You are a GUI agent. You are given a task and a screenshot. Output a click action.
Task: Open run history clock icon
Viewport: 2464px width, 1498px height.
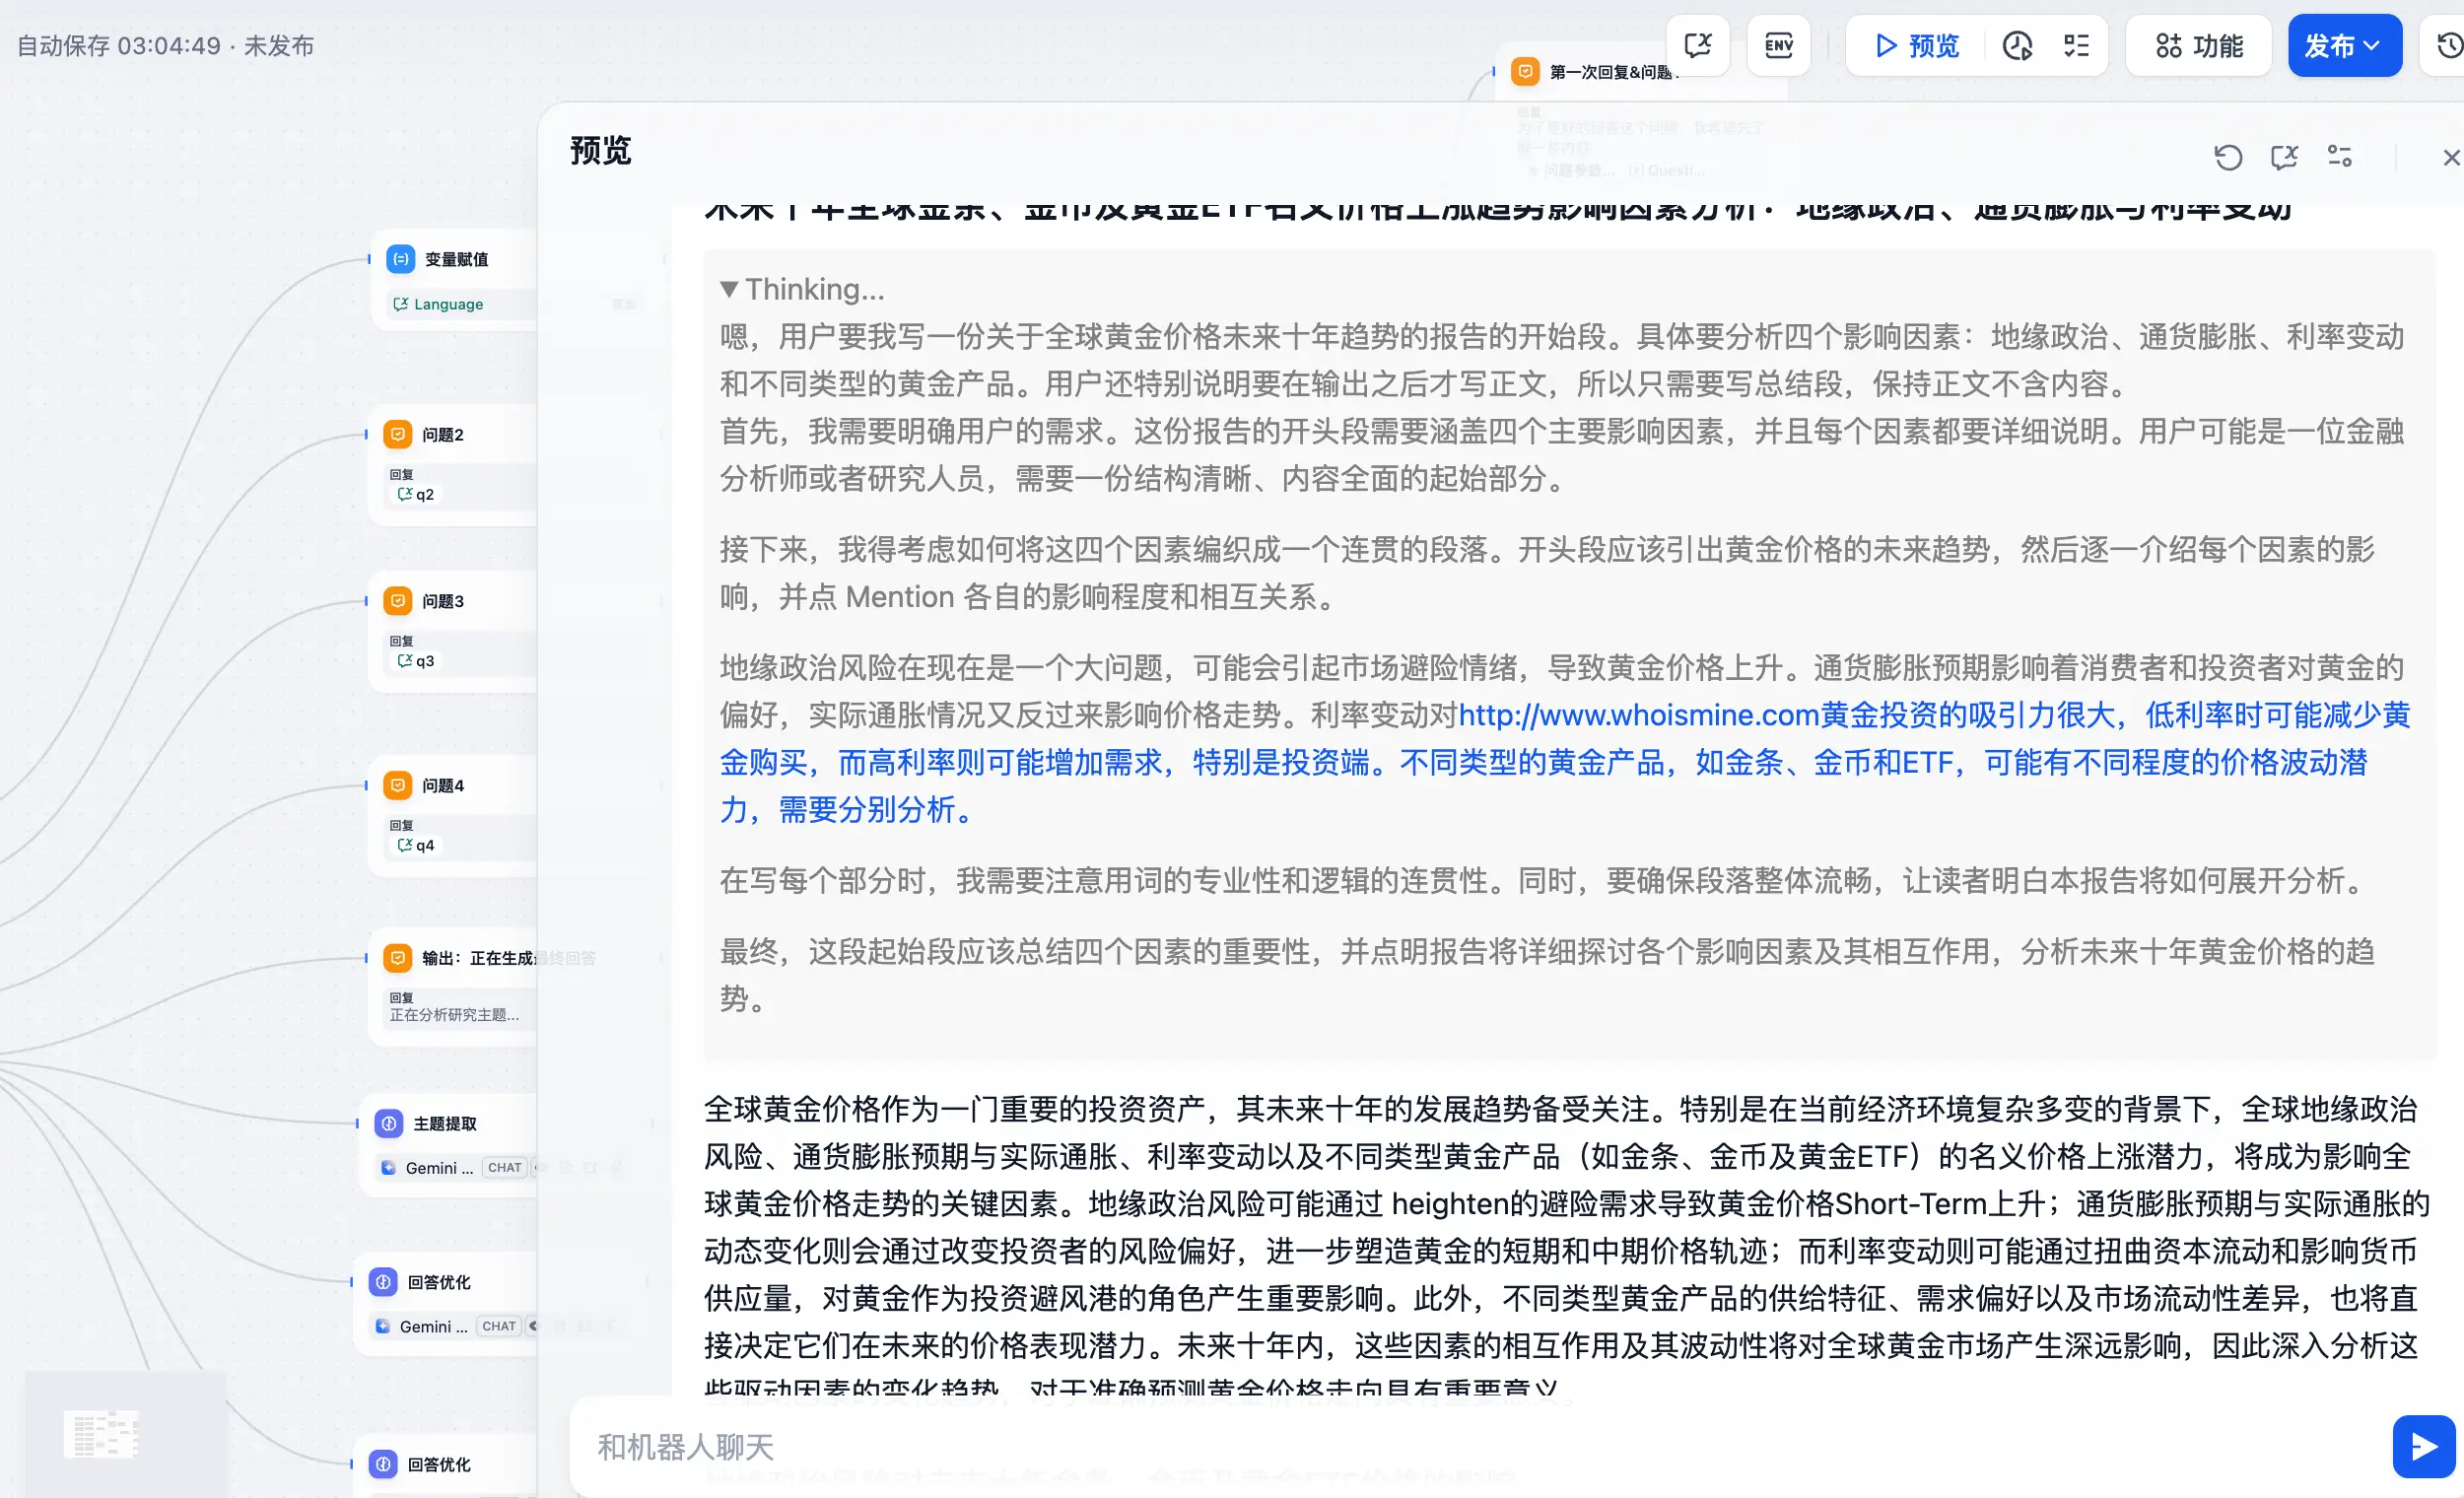[2017, 45]
